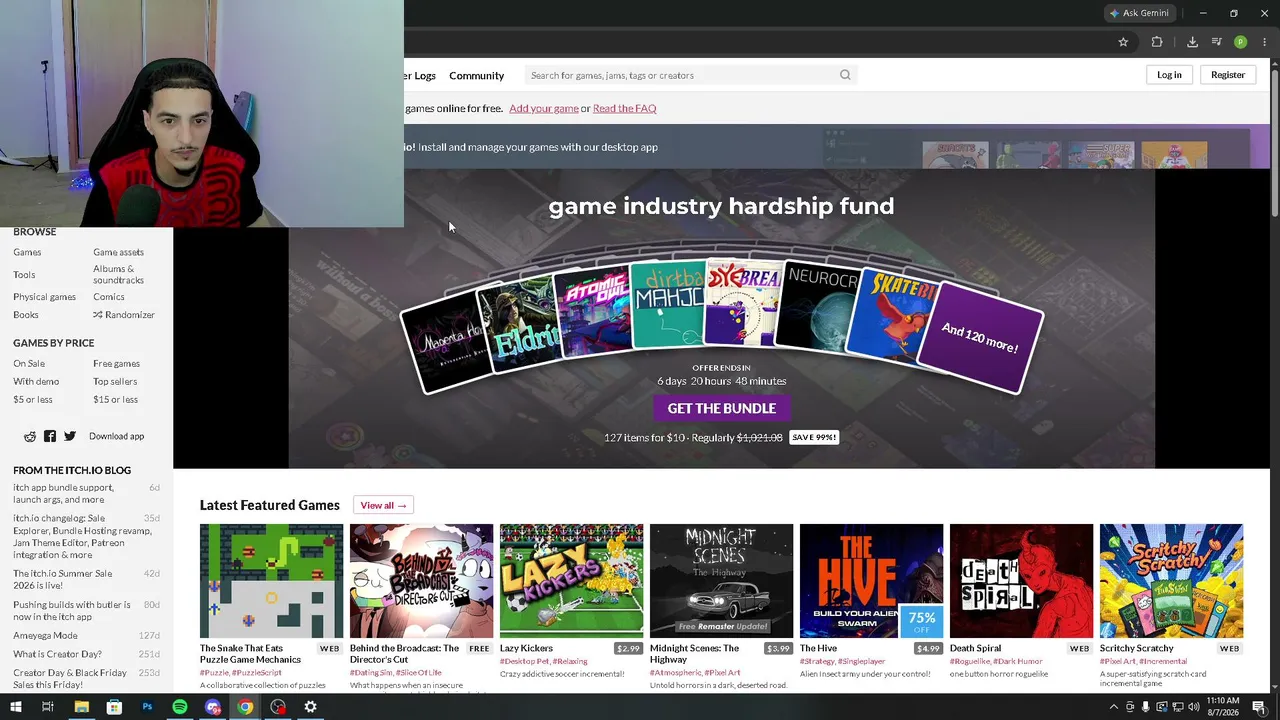Open 'The itch.io Summer Sale 2026 is live!' post
This screenshot has height=720, width=1280.
point(62,579)
